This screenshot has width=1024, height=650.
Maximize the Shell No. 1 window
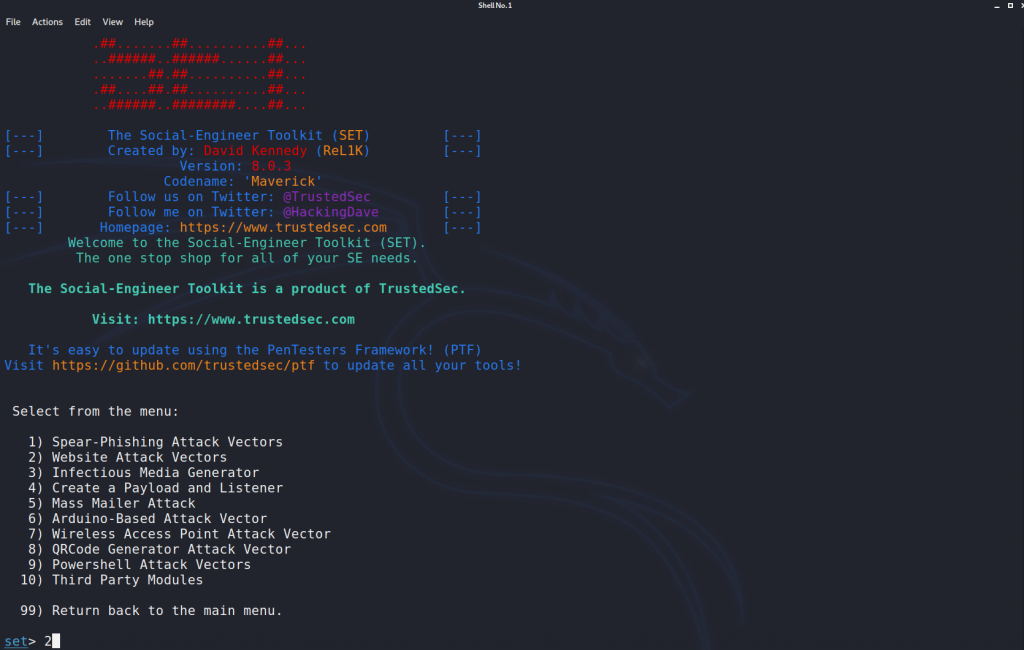(1010, 5)
